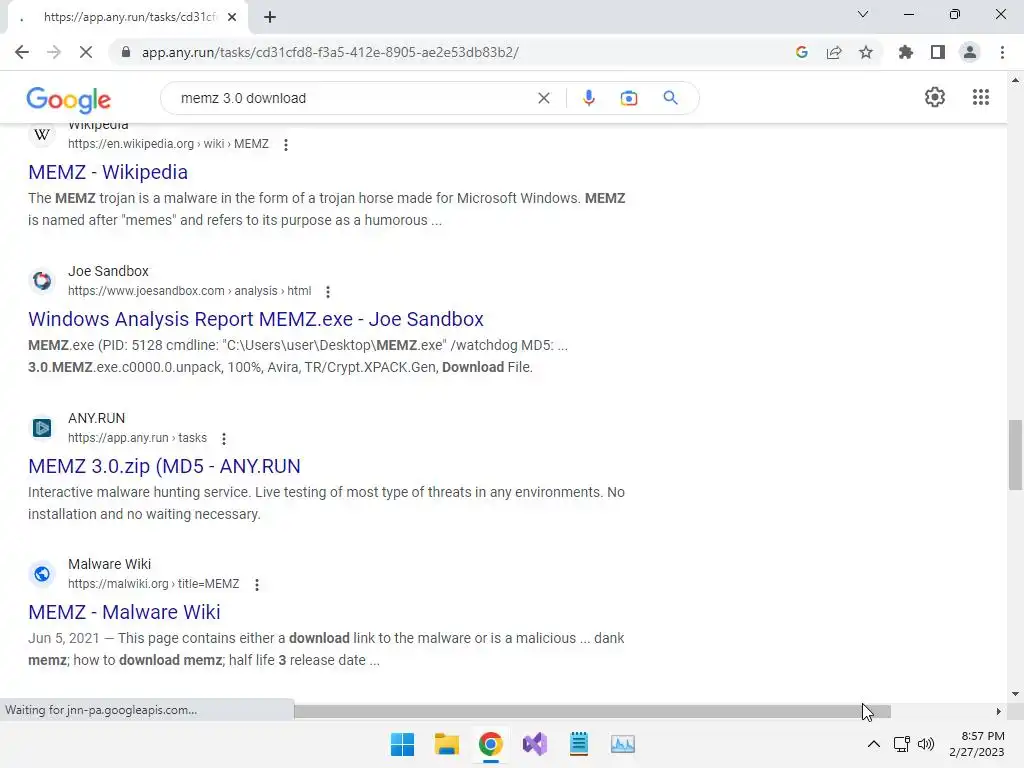Image resolution: width=1024 pixels, height=768 pixels.
Task: Start search by voice microphone
Action: (x=588, y=98)
